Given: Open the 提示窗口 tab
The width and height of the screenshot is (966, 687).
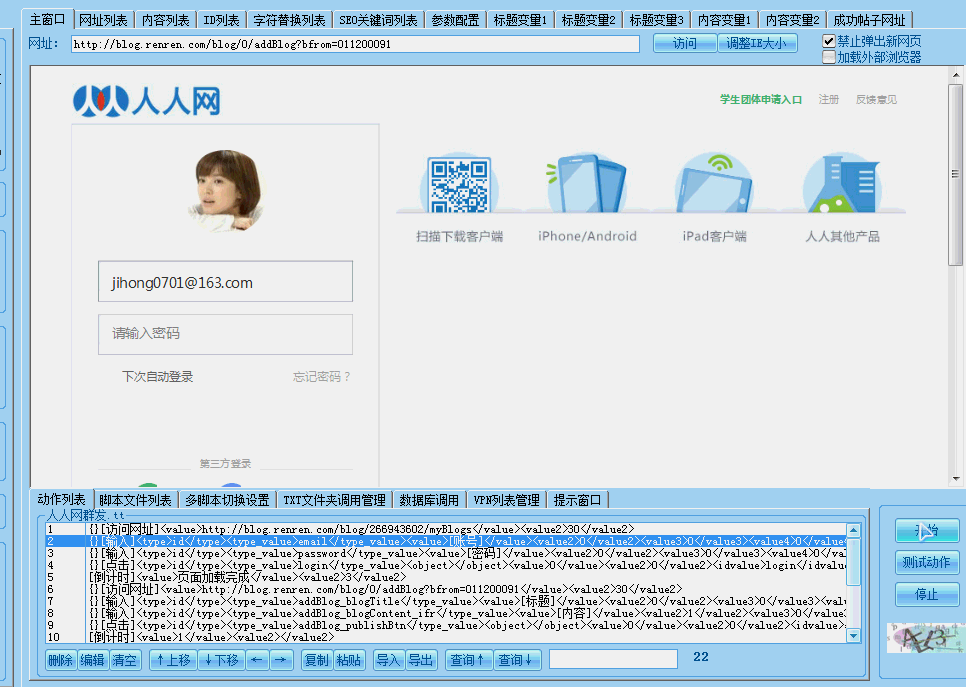Looking at the screenshot, I should pyautogui.click(x=577, y=500).
